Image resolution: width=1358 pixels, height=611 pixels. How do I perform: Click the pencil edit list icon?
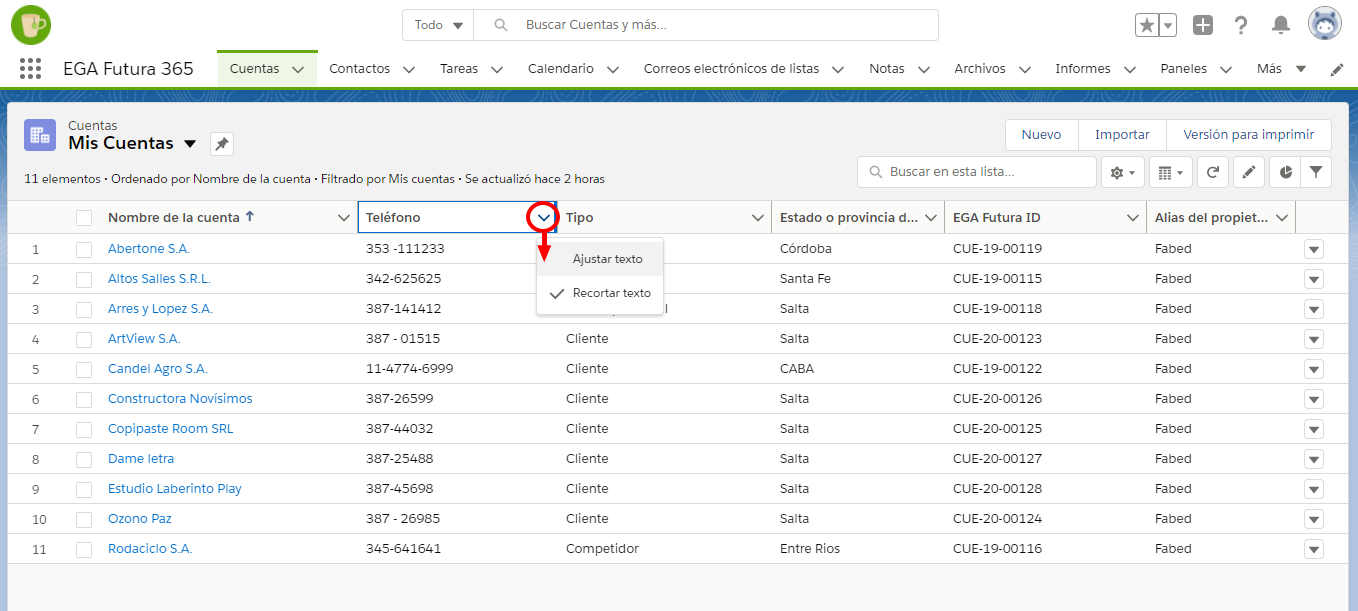[x=1248, y=172]
